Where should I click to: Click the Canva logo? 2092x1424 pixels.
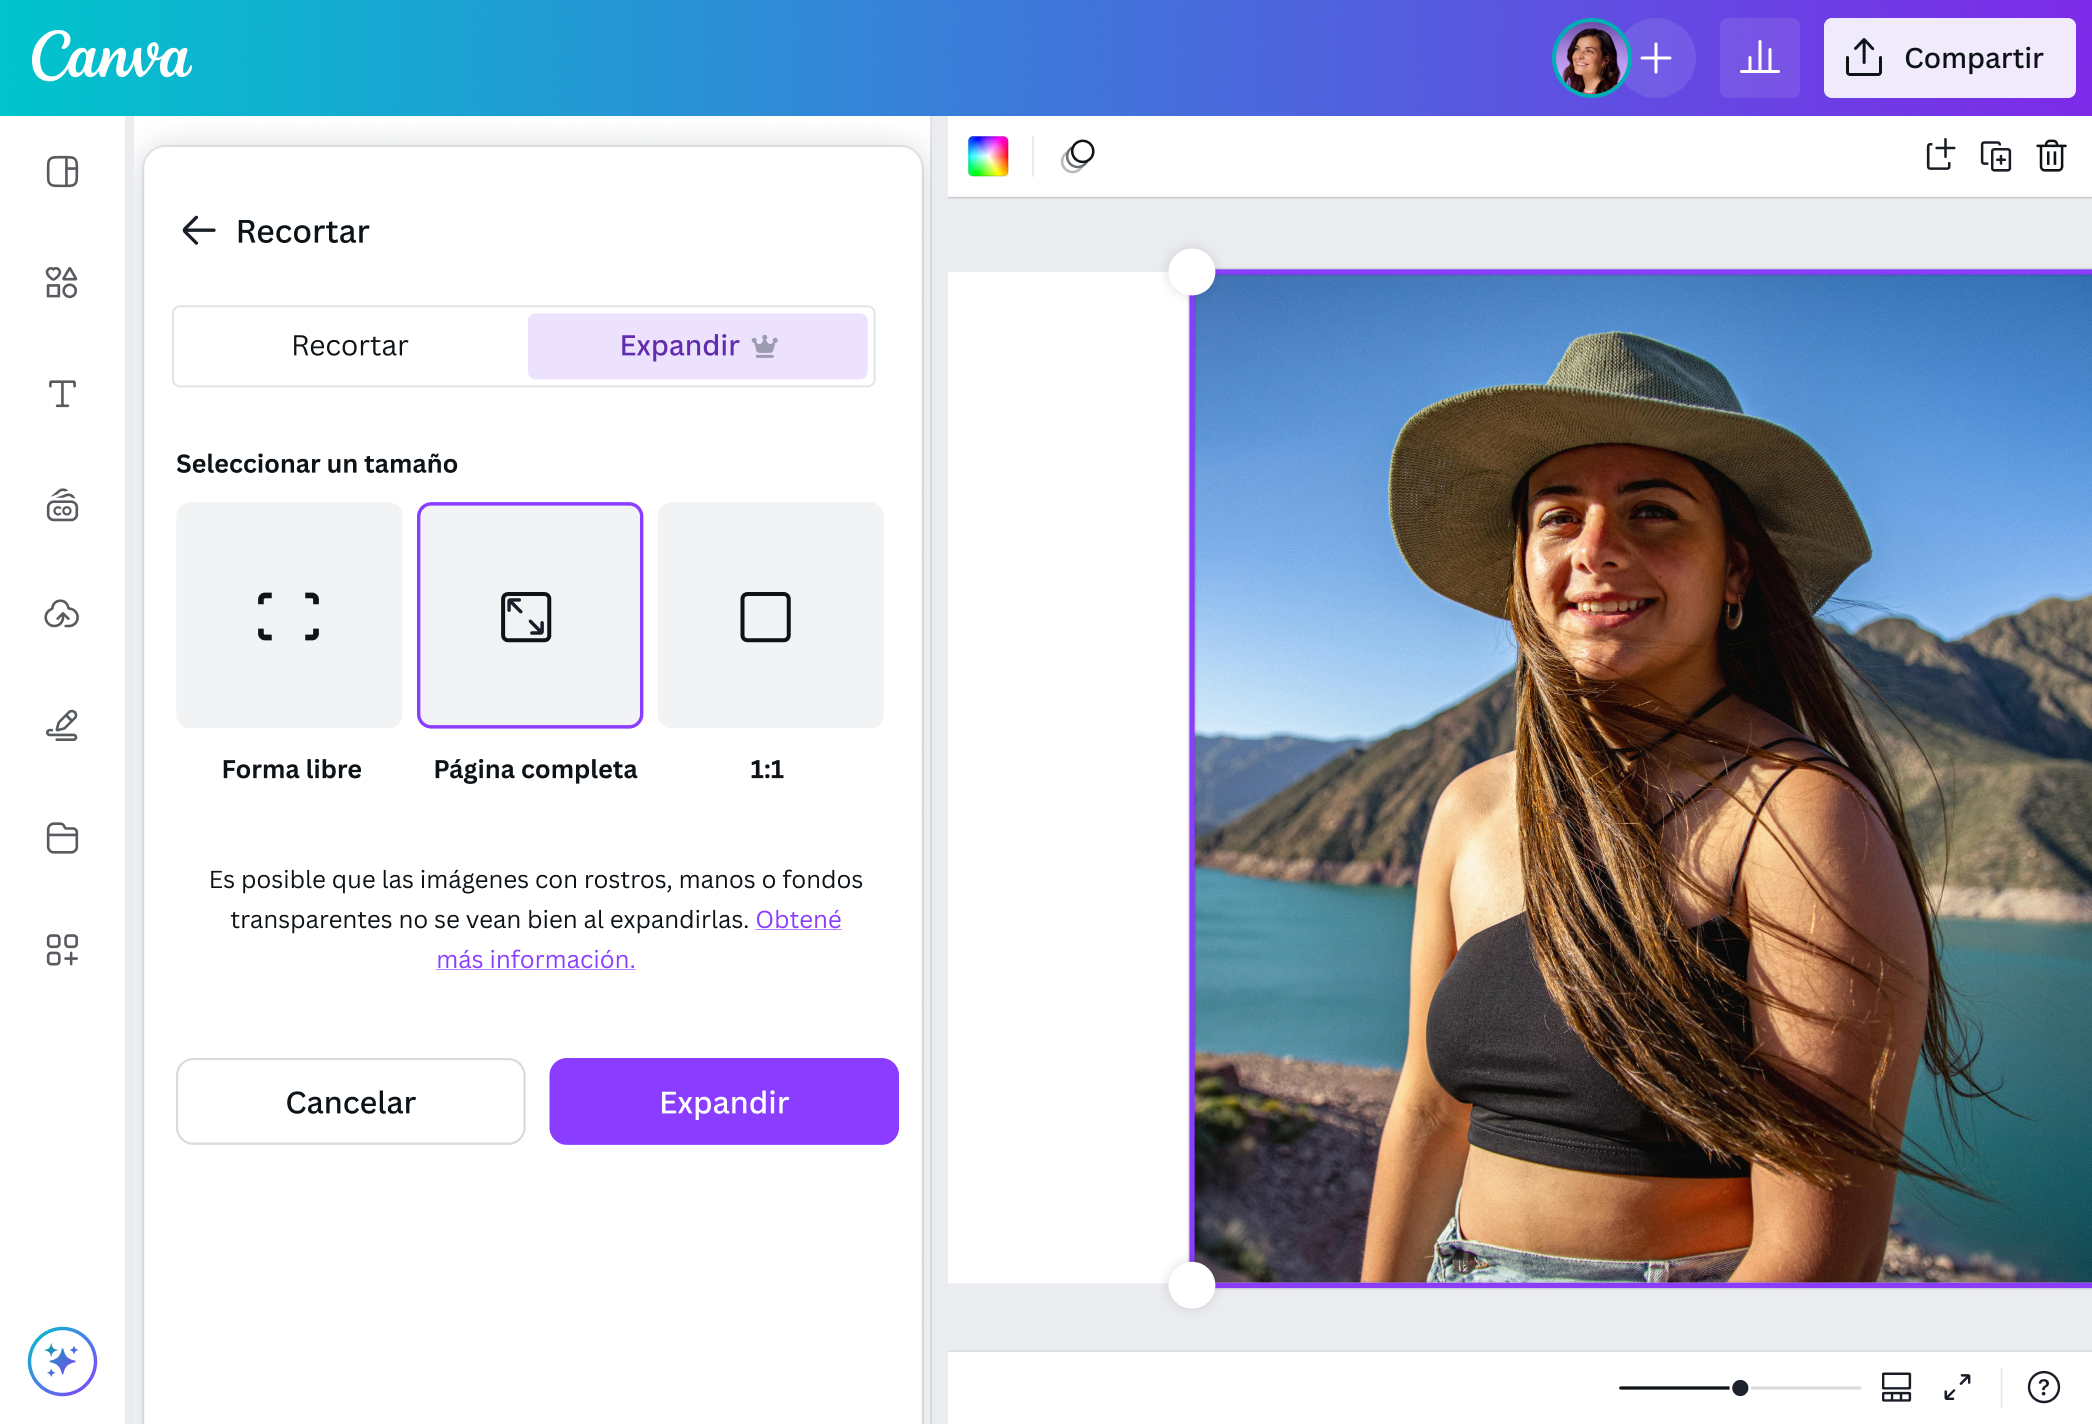(x=112, y=57)
